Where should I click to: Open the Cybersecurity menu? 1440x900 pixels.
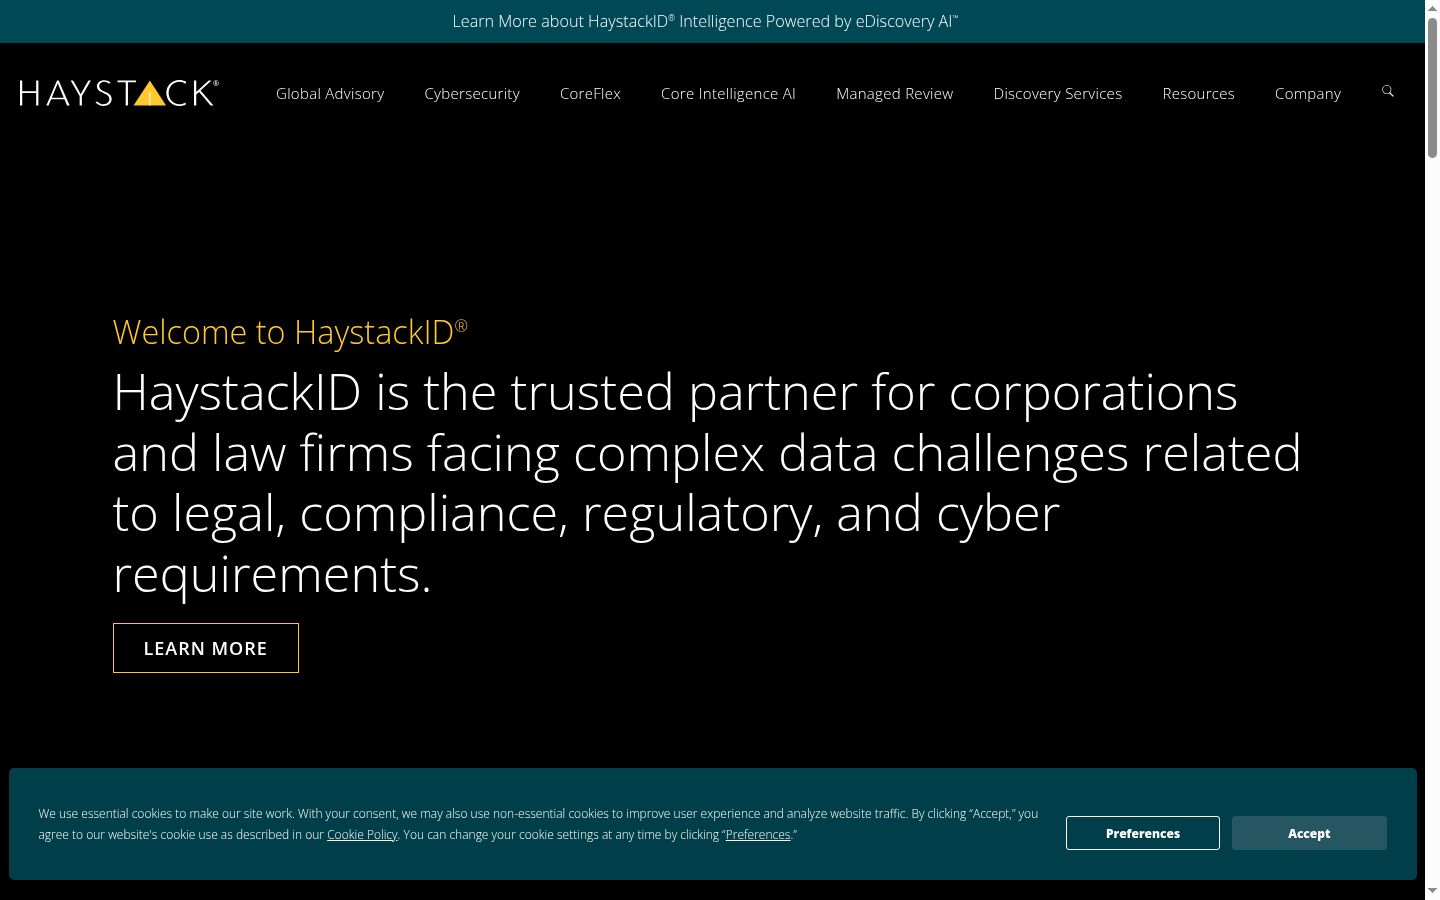tap(472, 93)
